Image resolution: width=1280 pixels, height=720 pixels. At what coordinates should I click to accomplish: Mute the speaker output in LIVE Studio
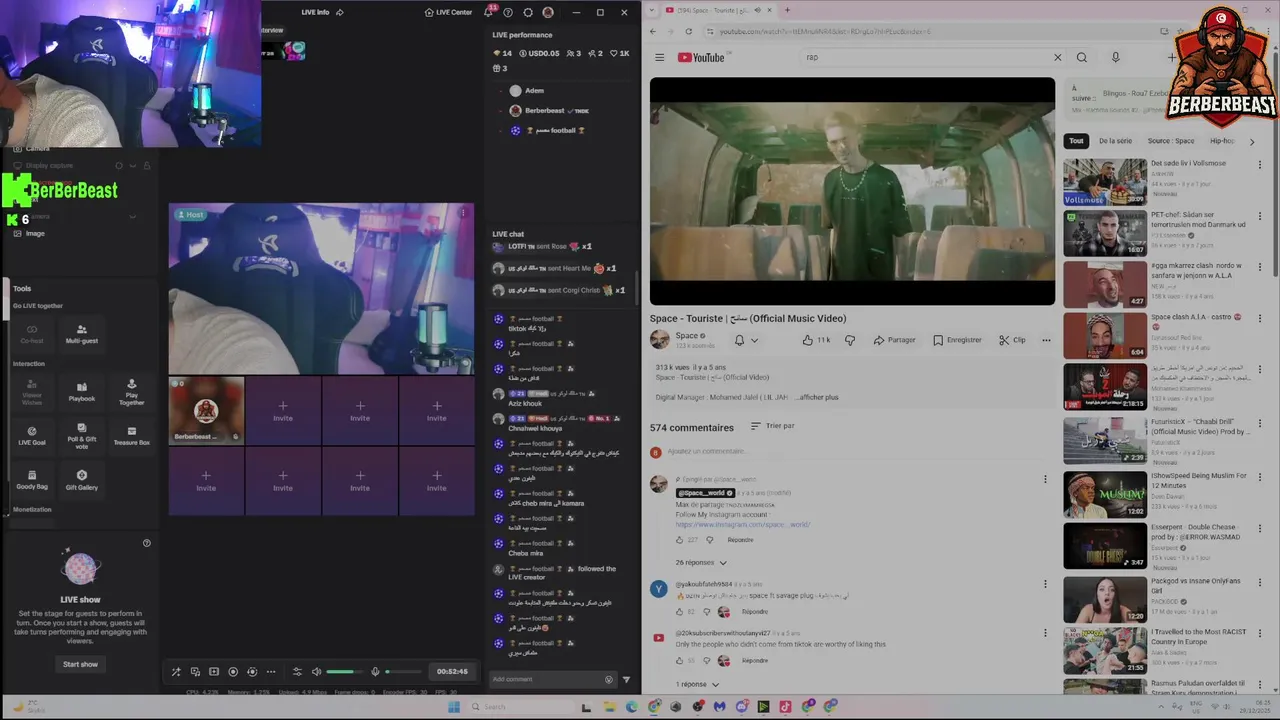tap(317, 672)
